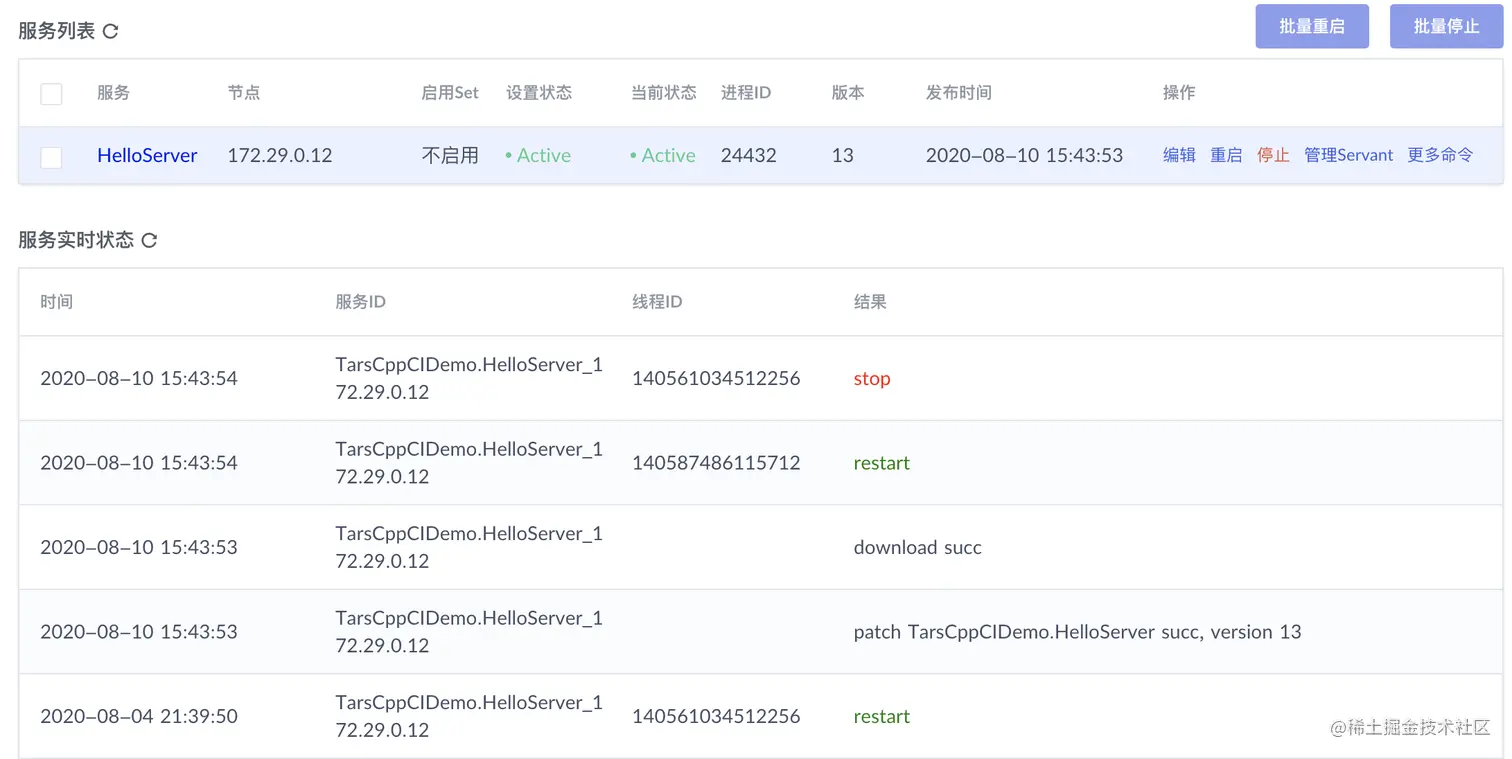
Task: Click the 时间 column header in the status table
Action: pos(56,301)
